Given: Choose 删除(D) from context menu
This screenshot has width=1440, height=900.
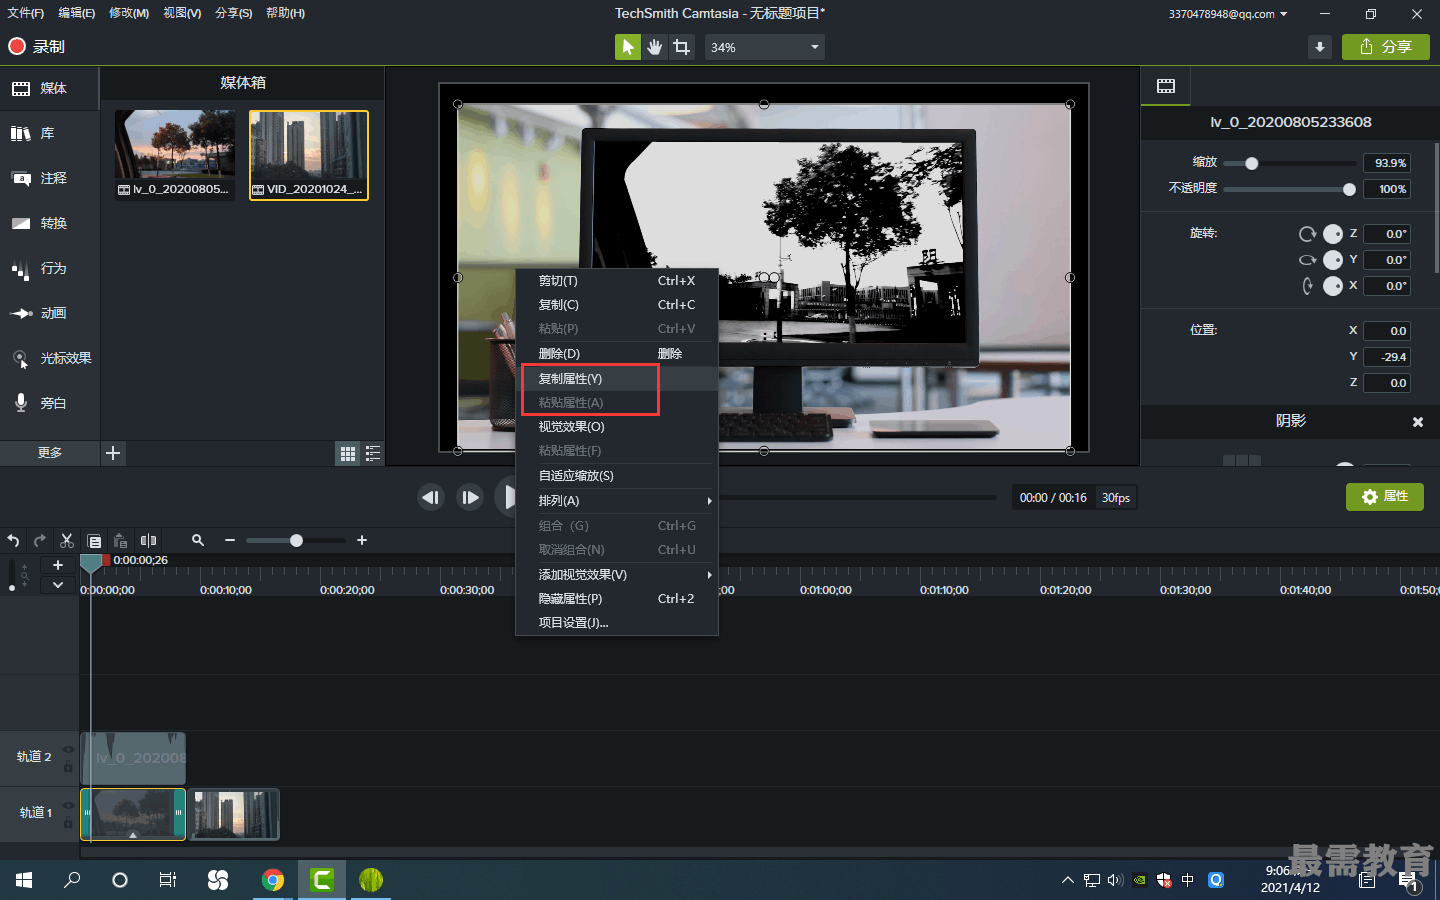Looking at the screenshot, I should coord(616,354).
